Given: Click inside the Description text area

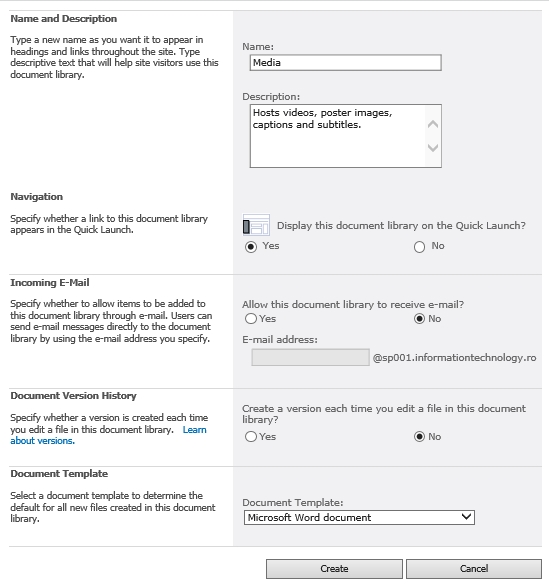Looking at the screenshot, I should click(x=338, y=136).
